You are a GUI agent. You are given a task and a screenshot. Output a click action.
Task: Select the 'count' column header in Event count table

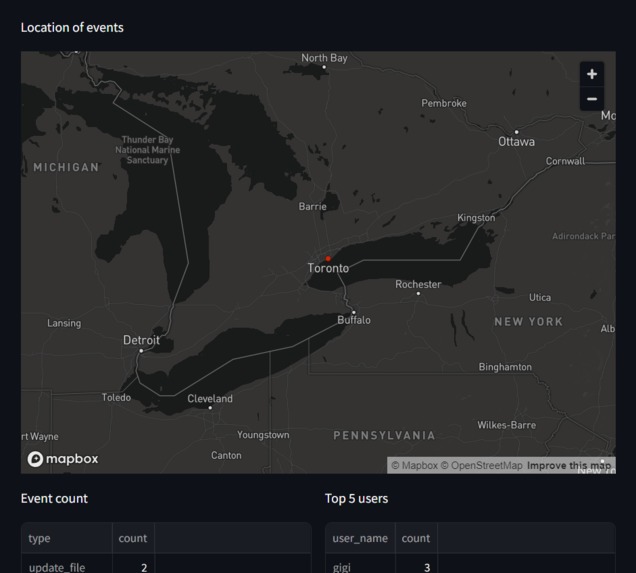[133, 538]
